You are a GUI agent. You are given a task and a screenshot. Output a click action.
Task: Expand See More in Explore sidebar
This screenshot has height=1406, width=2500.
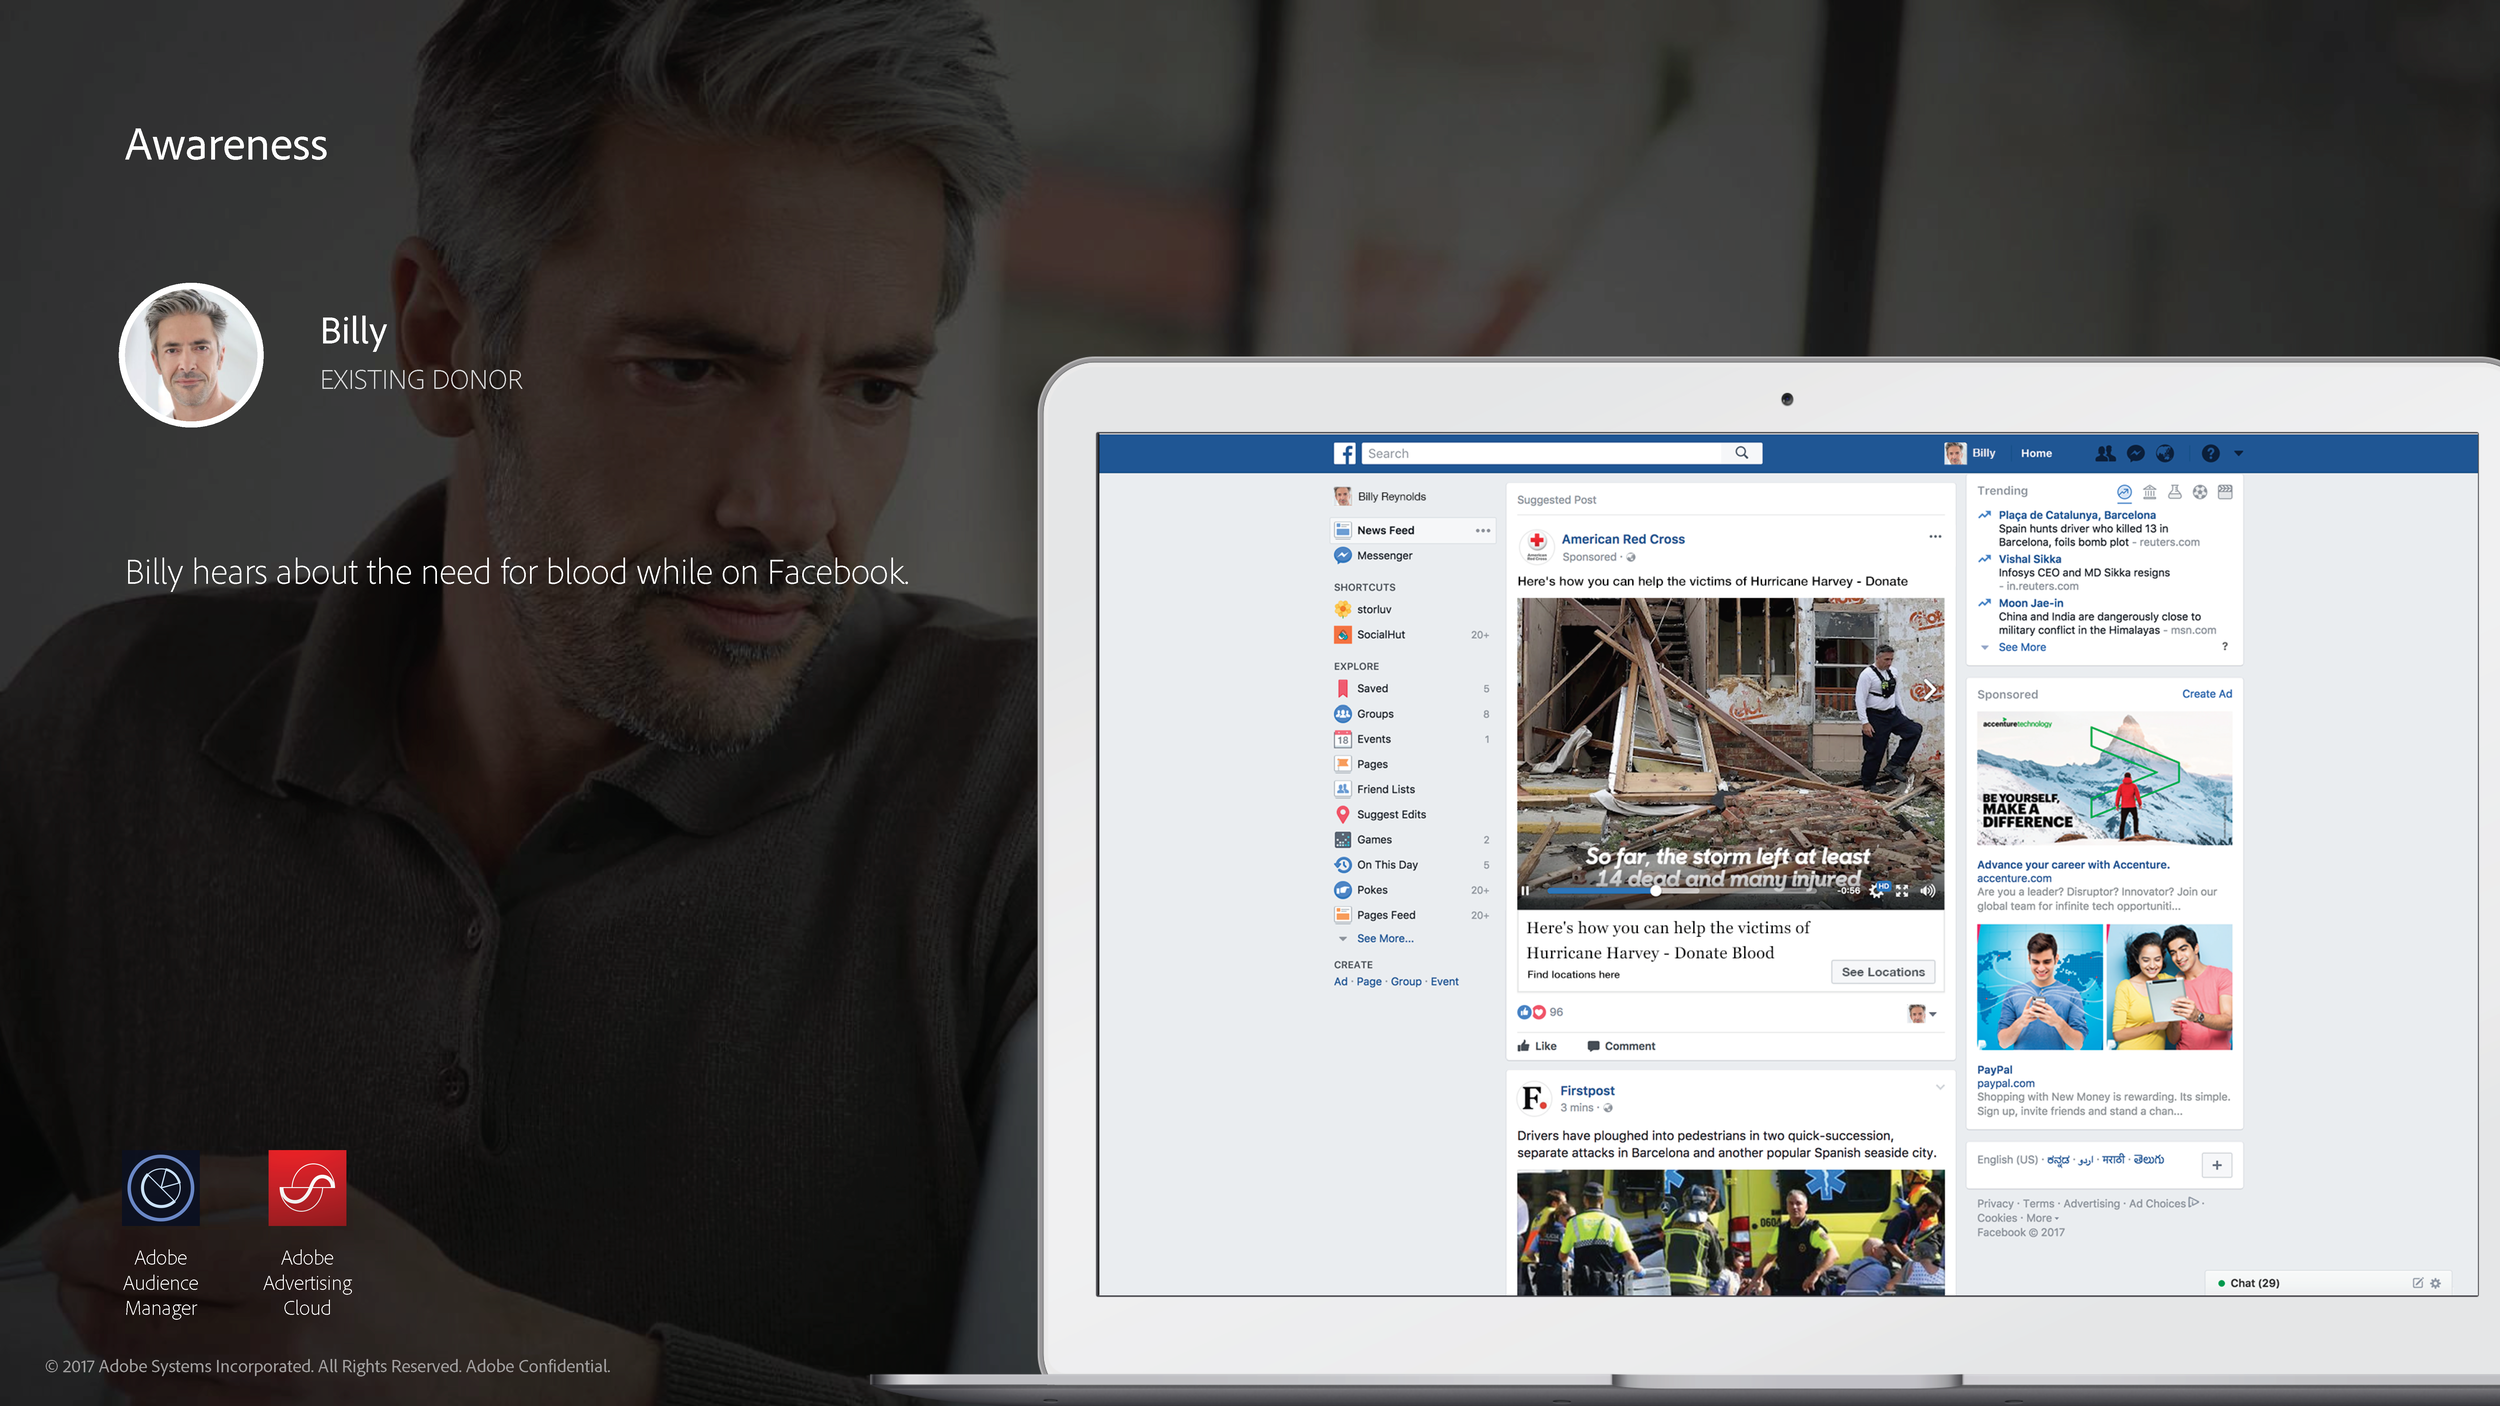point(1384,938)
